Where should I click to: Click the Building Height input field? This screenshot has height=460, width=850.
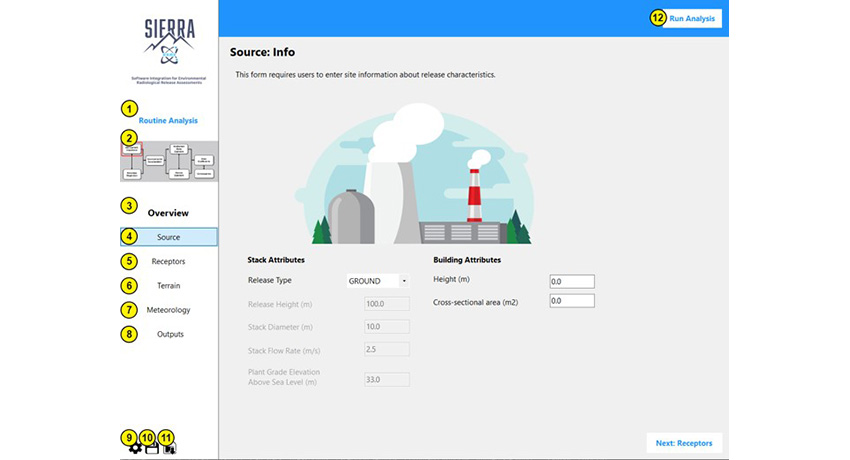[x=572, y=281]
